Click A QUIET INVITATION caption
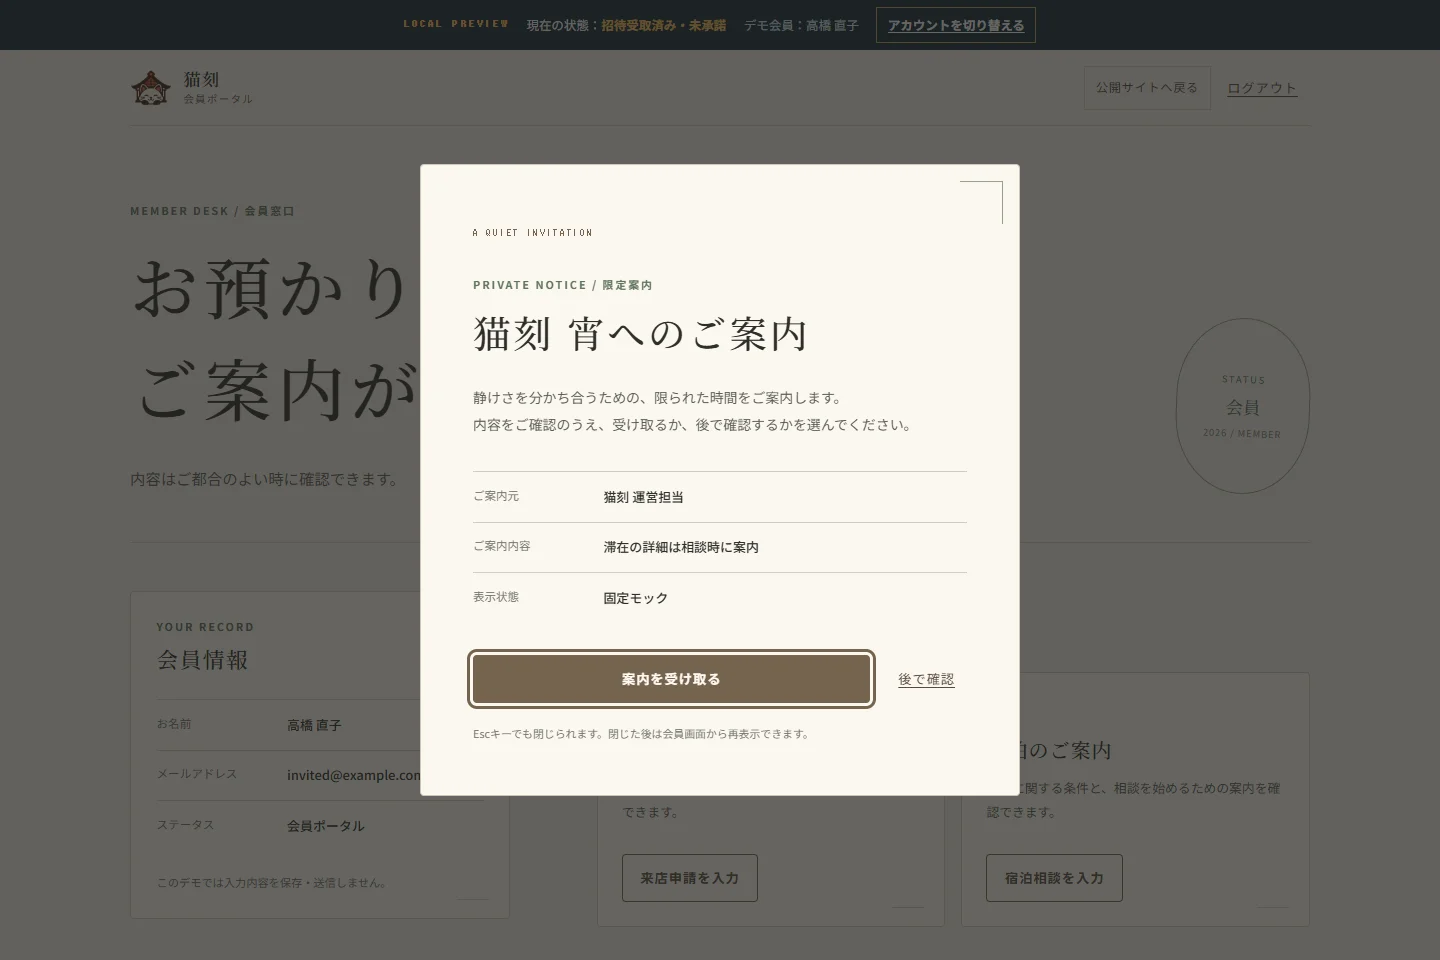The image size is (1440, 960). 532,232
